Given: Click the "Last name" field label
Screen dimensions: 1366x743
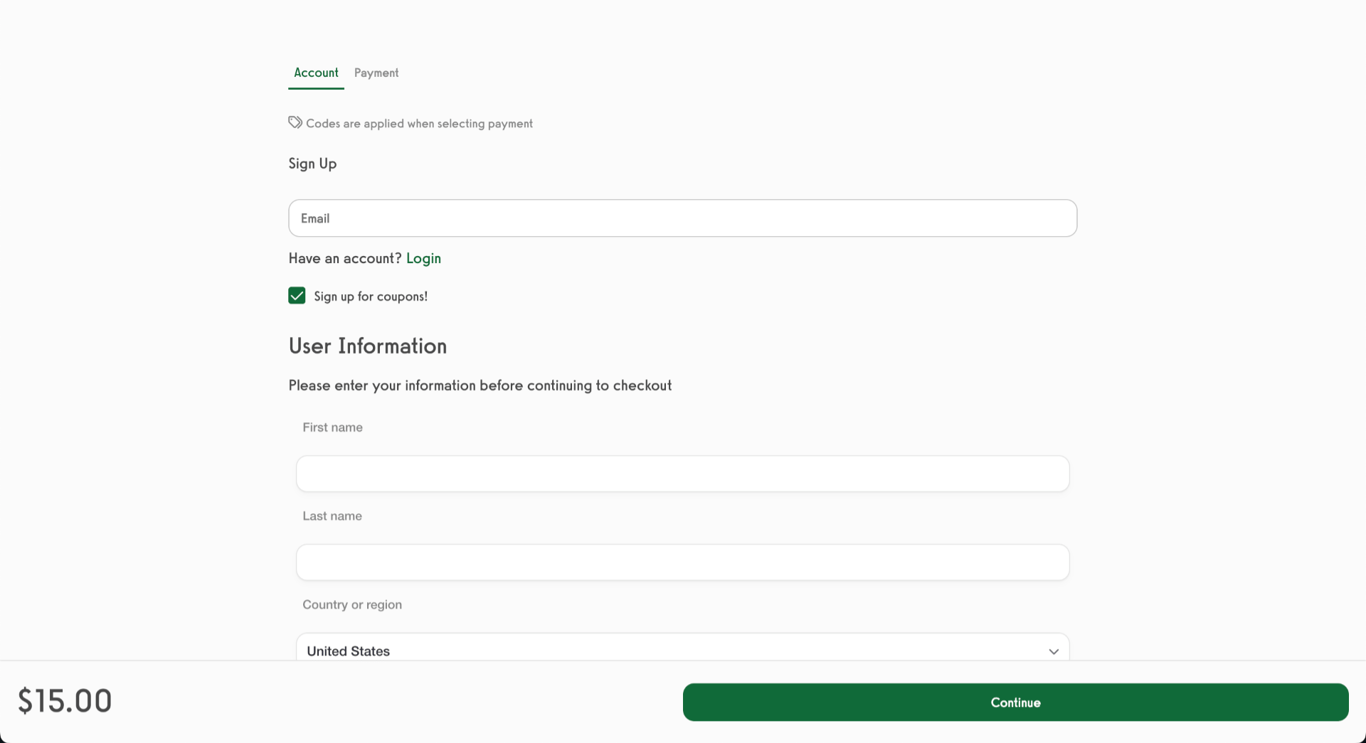Looking at the screenshot, I should [x=332, y=516].
